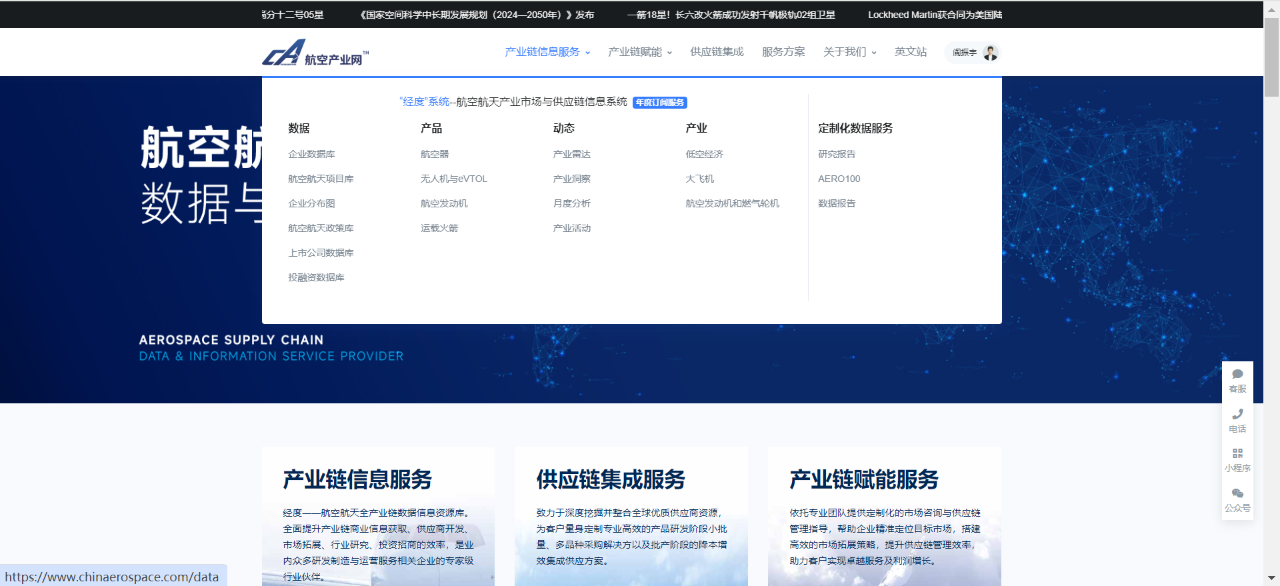Expand the 产业链赋能 dropdown menu
This screenshot has width=1280, height=586.
(640, 52)
